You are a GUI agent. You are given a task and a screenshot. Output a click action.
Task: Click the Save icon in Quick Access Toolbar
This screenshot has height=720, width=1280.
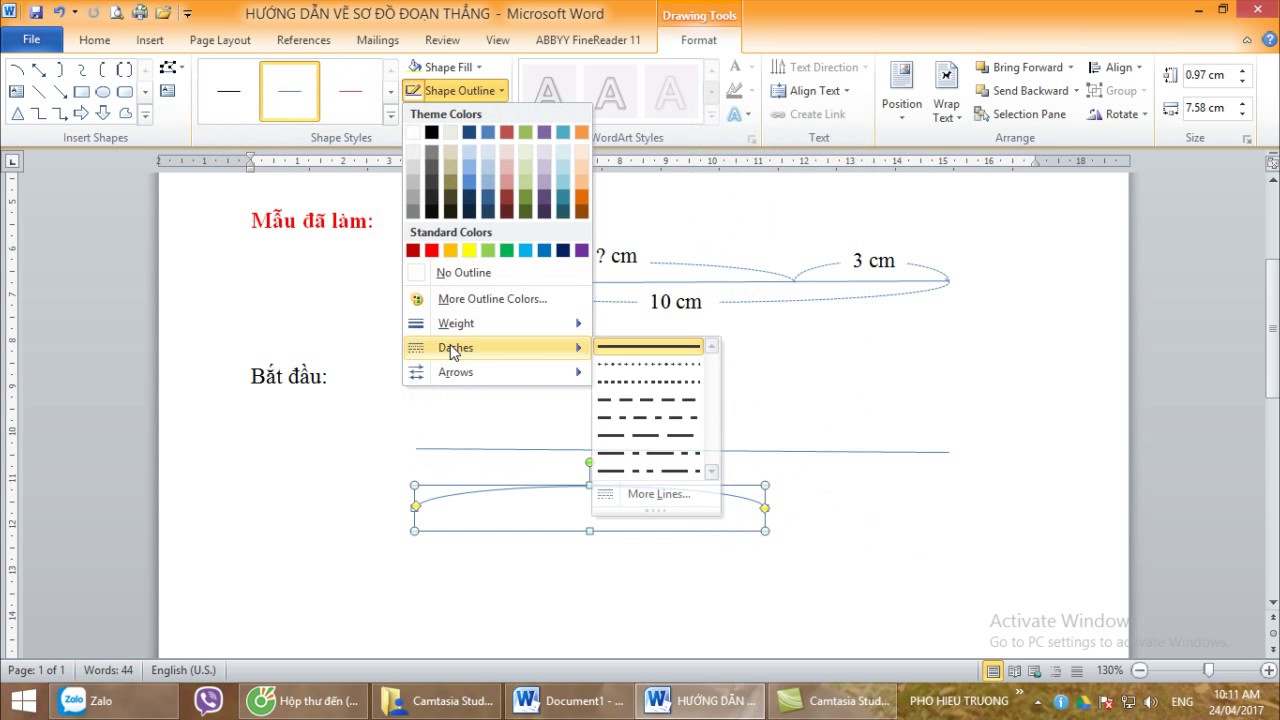(37, 13)
